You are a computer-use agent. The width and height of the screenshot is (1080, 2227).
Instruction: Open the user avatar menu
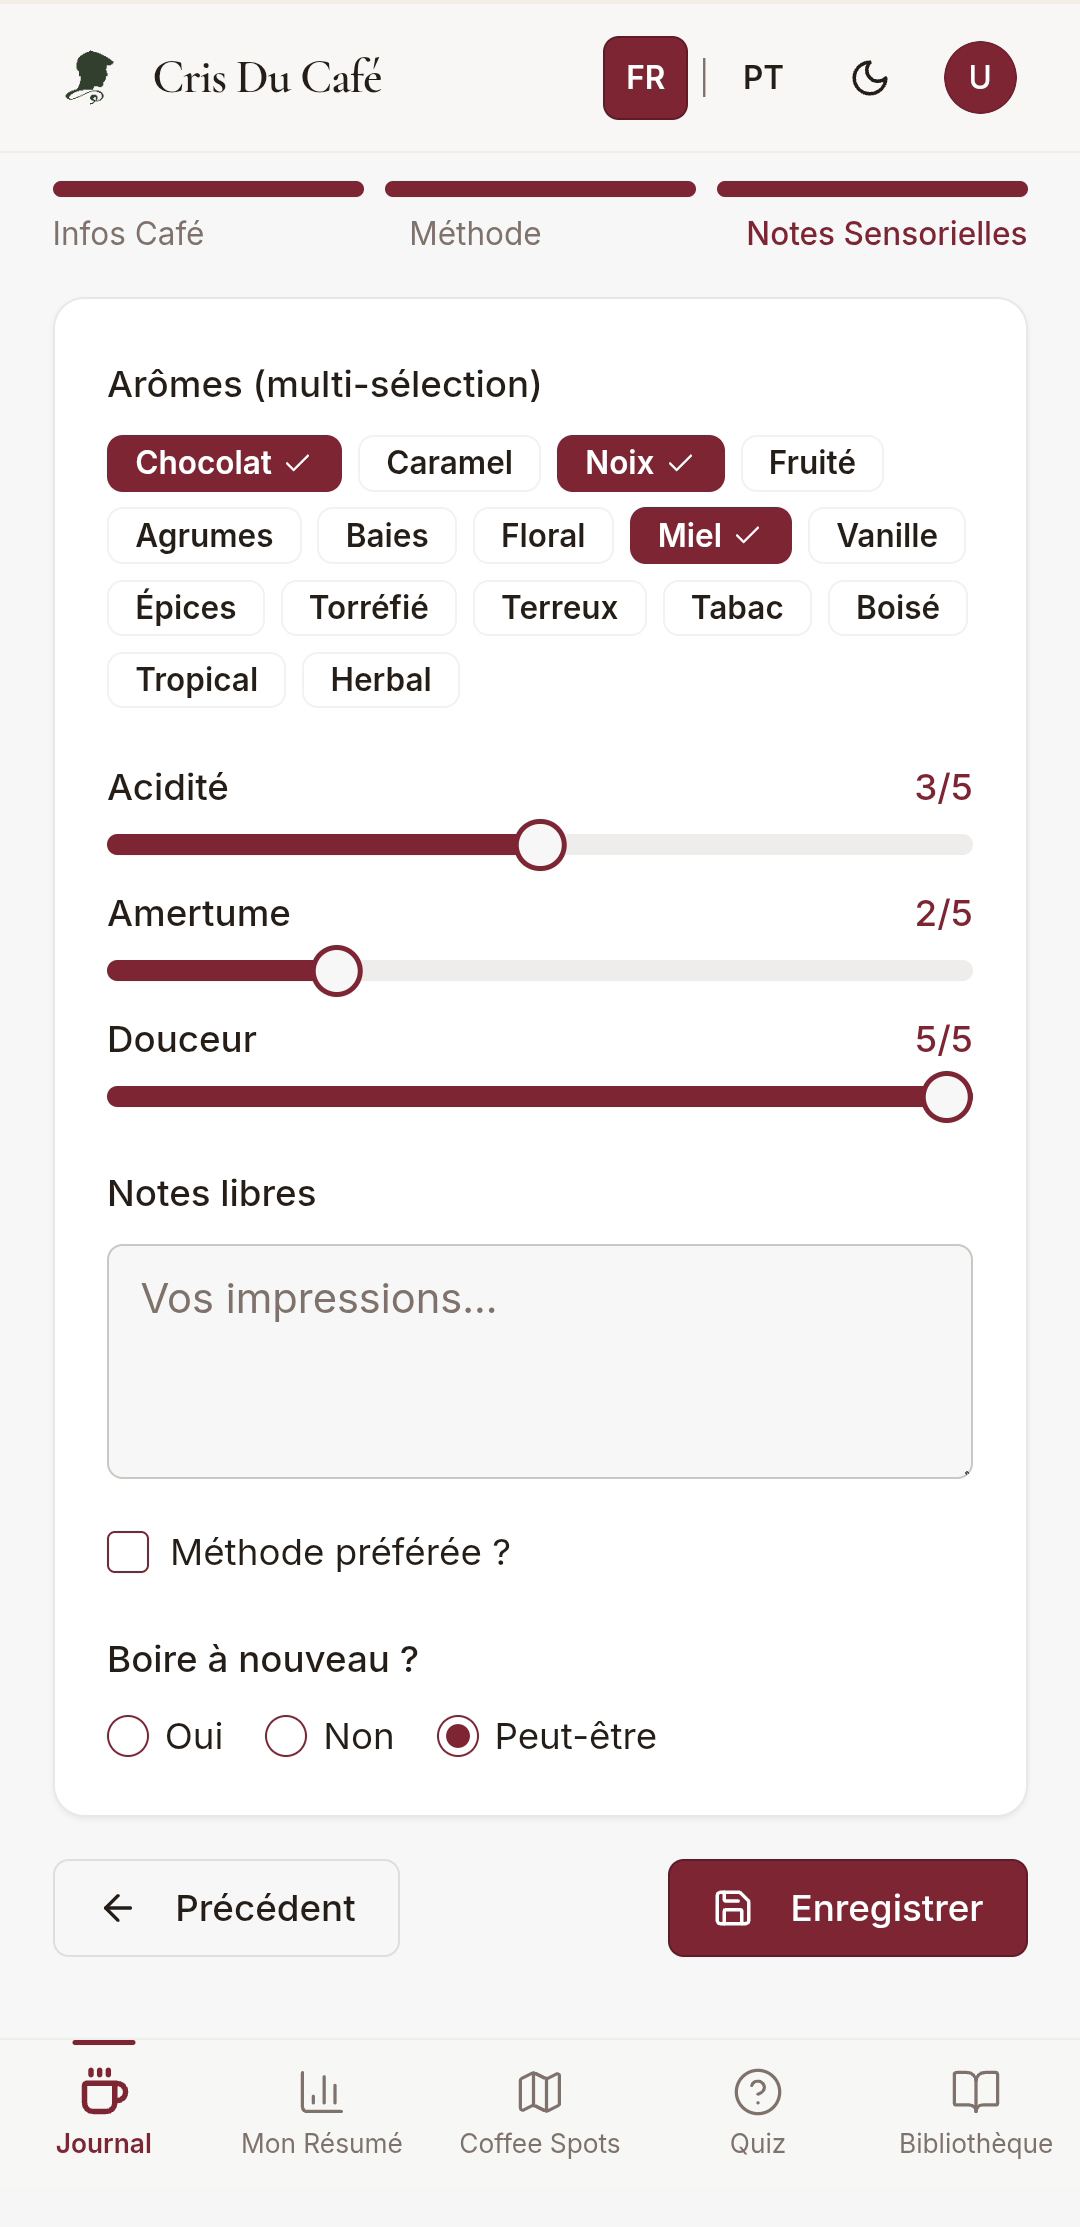[979, 78]
